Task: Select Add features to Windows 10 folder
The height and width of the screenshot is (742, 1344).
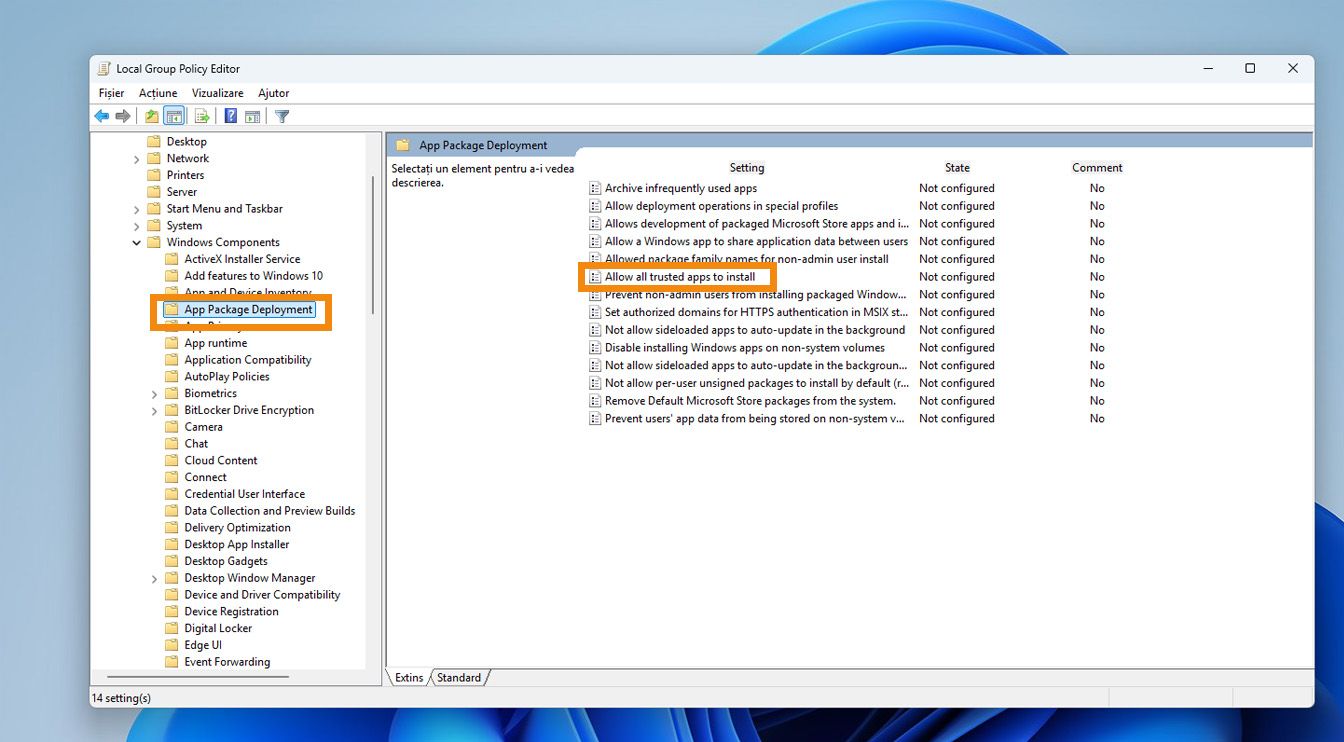Action: pos(254,276)
